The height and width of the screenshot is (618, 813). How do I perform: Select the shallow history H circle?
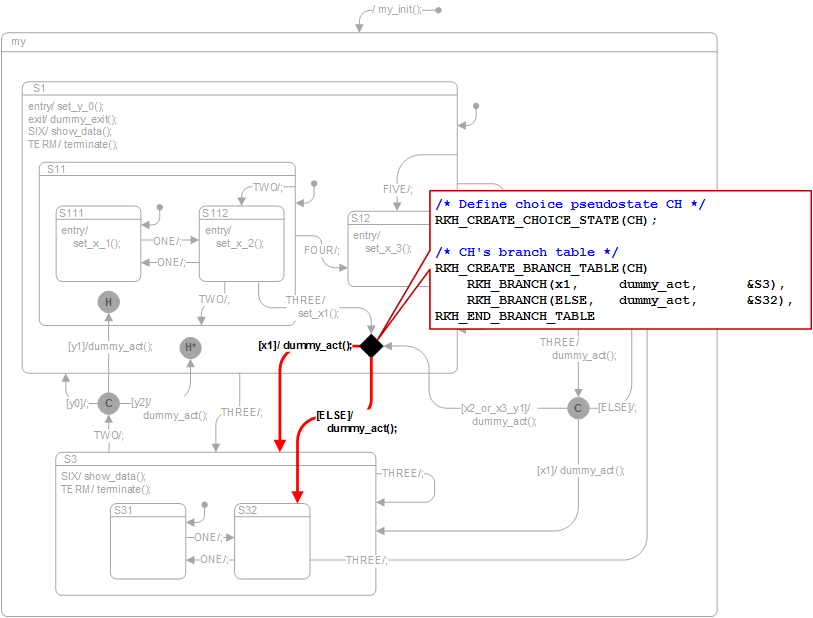click(109, 301)
